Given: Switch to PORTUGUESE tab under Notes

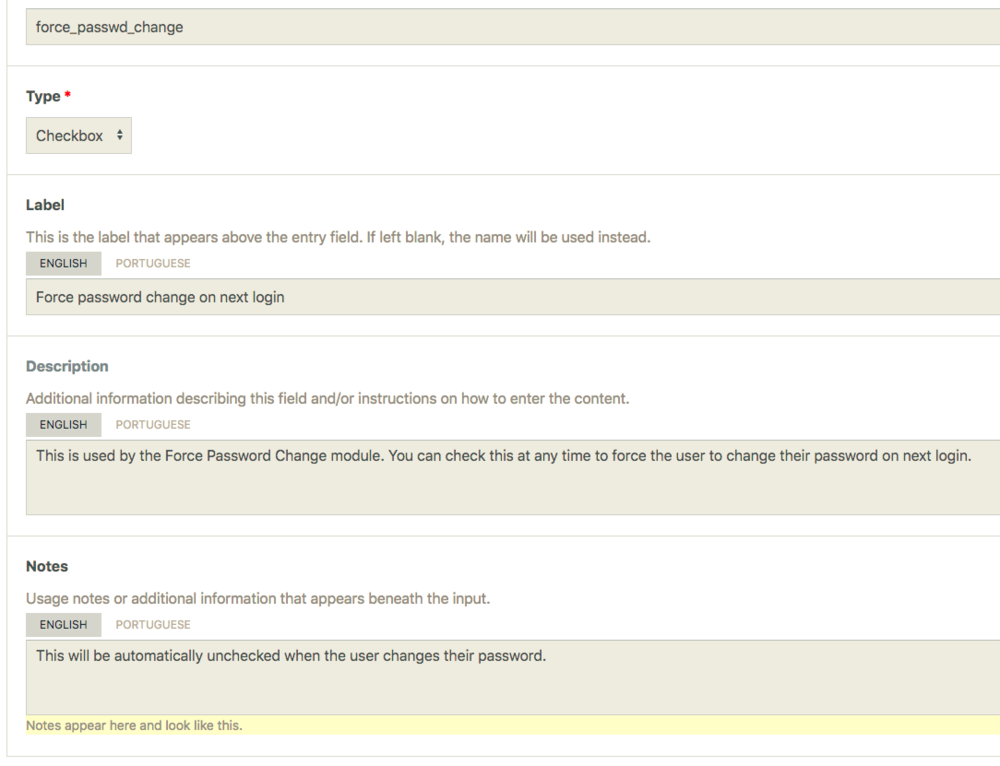Looking at the screenshot, I should 153,625.
